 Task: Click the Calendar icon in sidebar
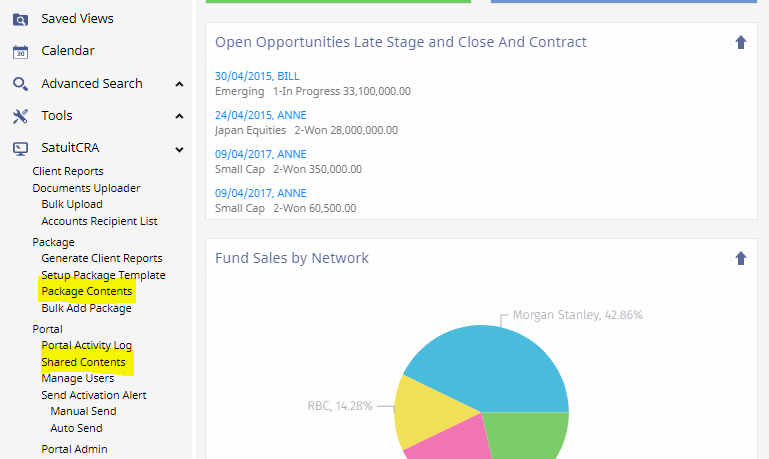click(x=20, y=51)
